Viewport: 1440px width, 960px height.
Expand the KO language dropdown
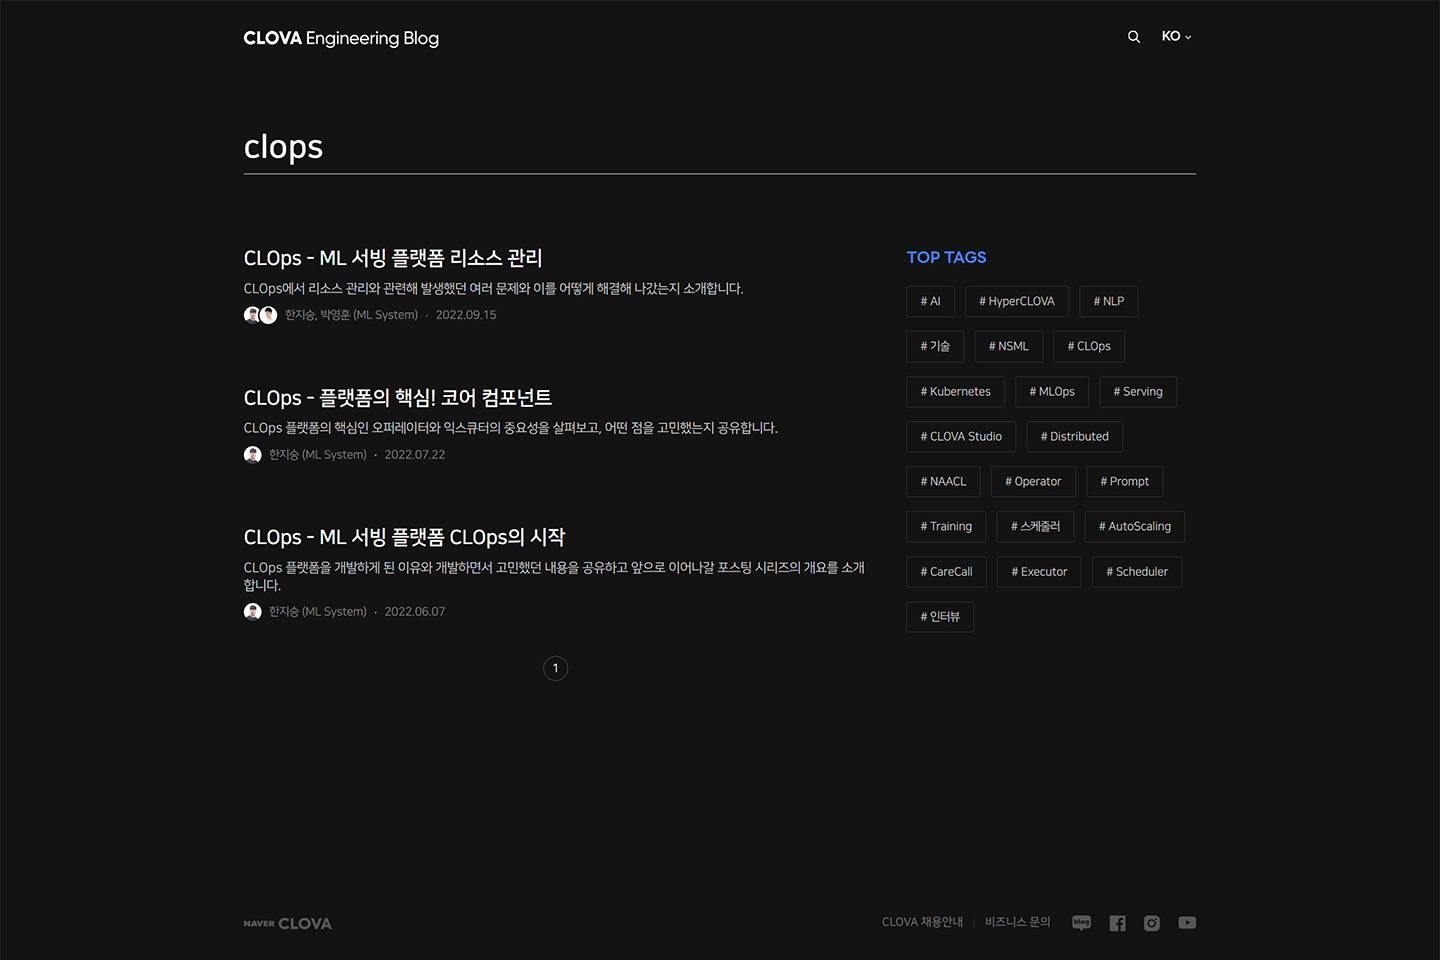[1176, 37]
